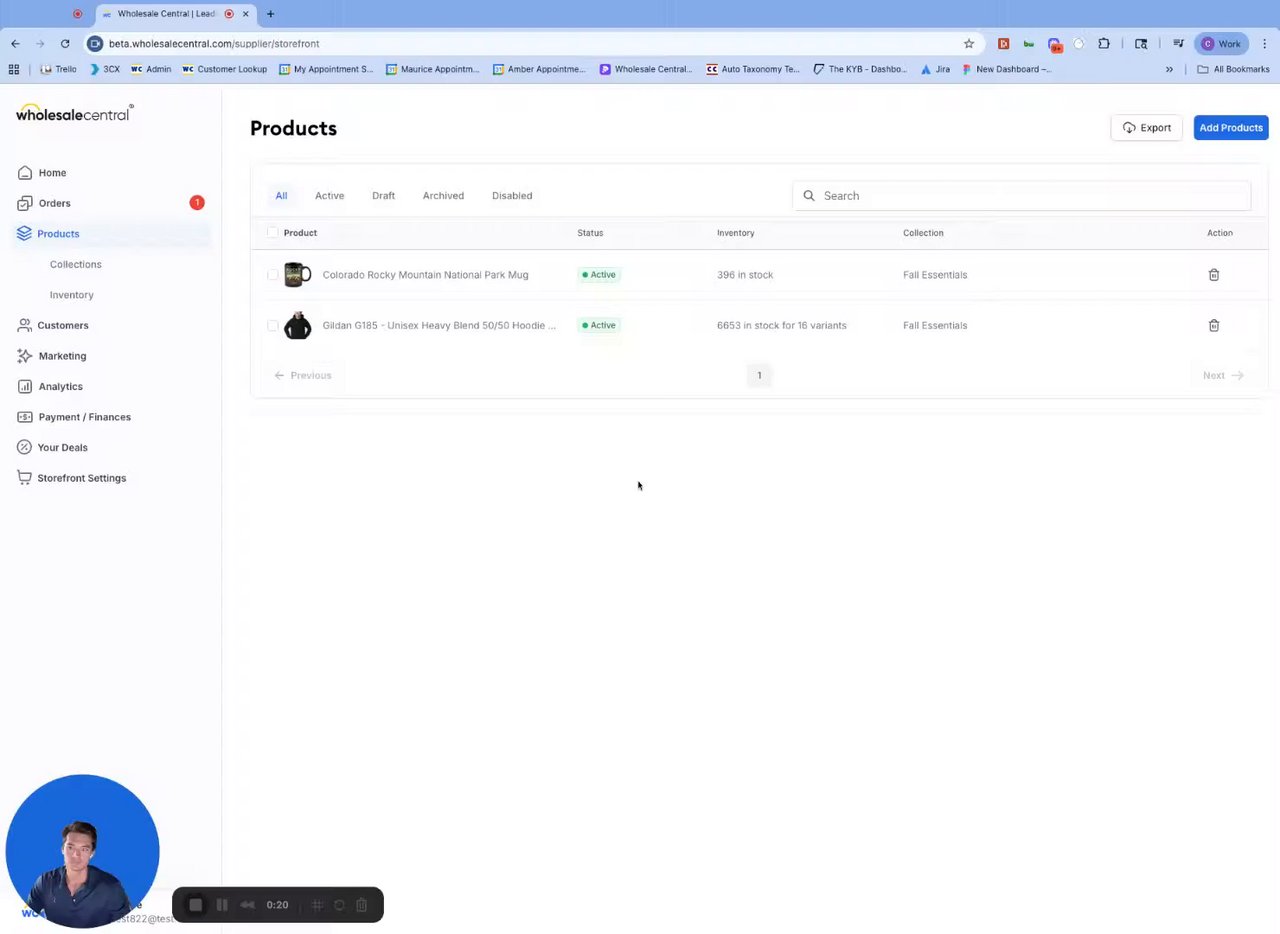The width and height of the screenshot is (1280, 934).
Task: Click the '396 in stock' inventory cell
Action: tap(745, 274)
